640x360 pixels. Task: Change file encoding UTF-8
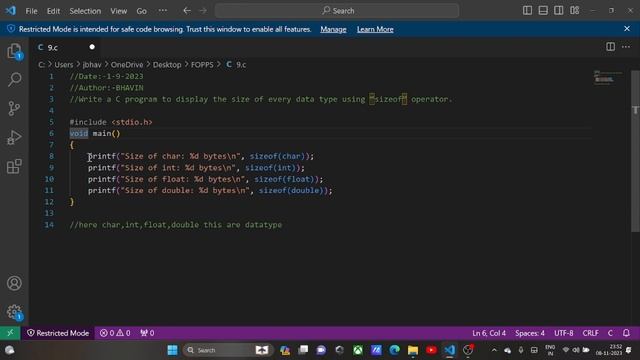(x=564, y=333)
